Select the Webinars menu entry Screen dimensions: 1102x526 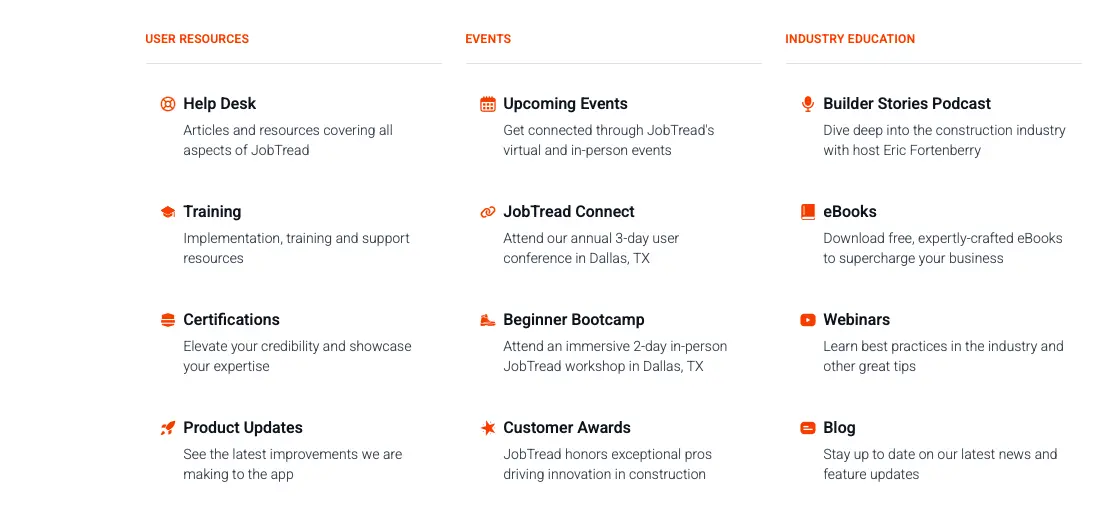point(856,320)
